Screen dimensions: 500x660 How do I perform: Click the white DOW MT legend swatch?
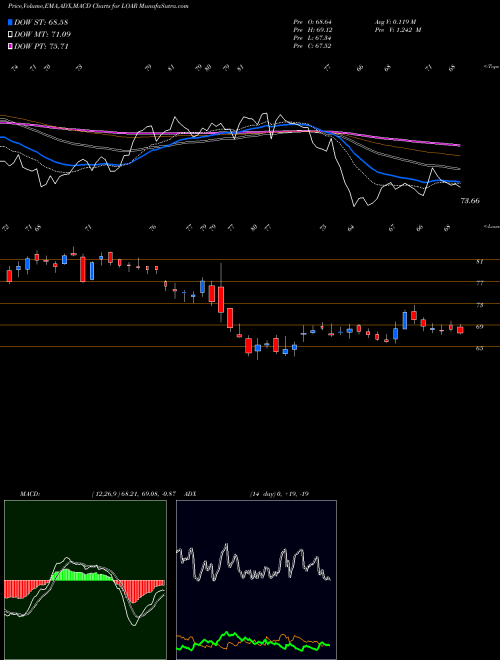point(10,35)
